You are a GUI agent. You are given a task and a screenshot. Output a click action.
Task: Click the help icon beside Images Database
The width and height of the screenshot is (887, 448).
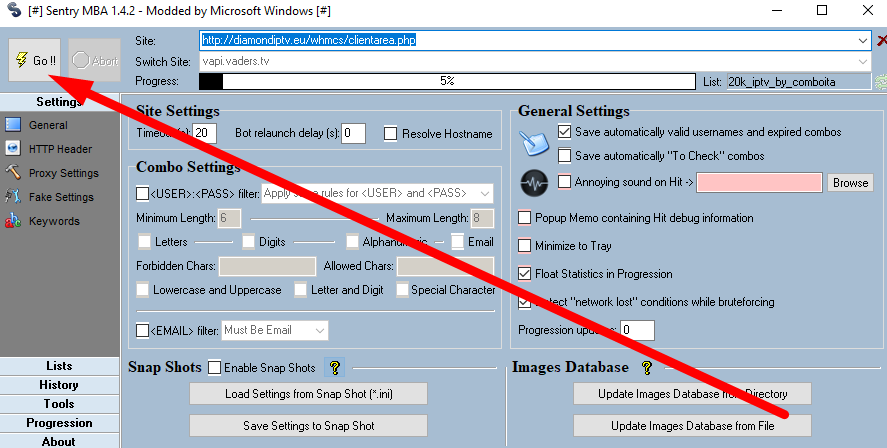(x=647, y=368)
